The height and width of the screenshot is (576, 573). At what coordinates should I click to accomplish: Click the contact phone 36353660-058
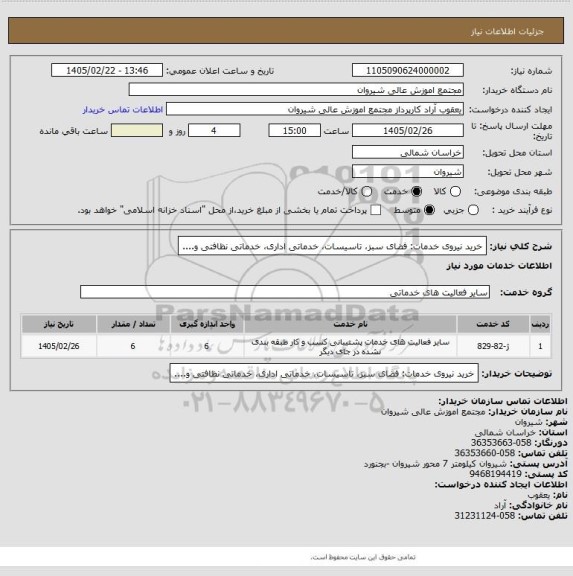pos(485,453)
